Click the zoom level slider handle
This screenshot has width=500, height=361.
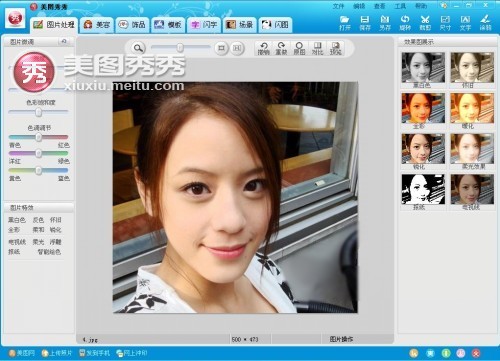click(x=180, y=48)
